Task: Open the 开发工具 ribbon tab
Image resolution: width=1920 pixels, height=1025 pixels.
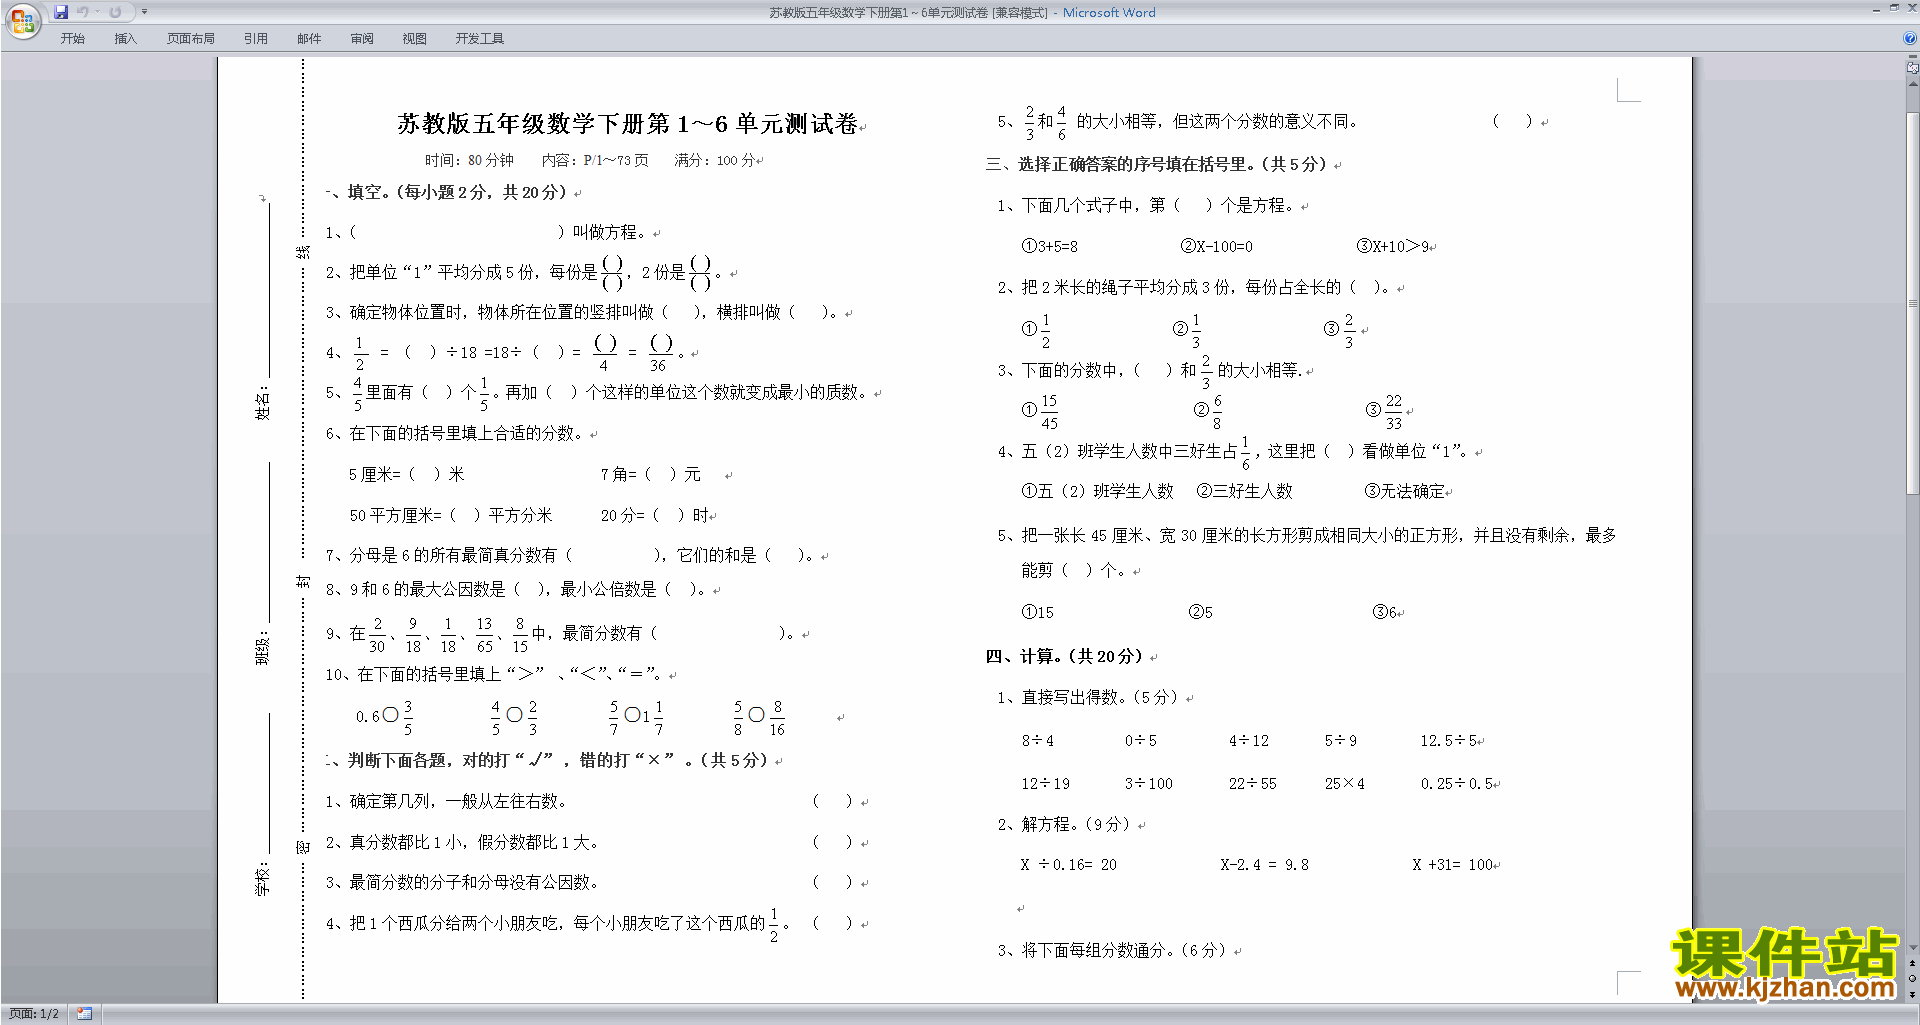Action: 480,39
